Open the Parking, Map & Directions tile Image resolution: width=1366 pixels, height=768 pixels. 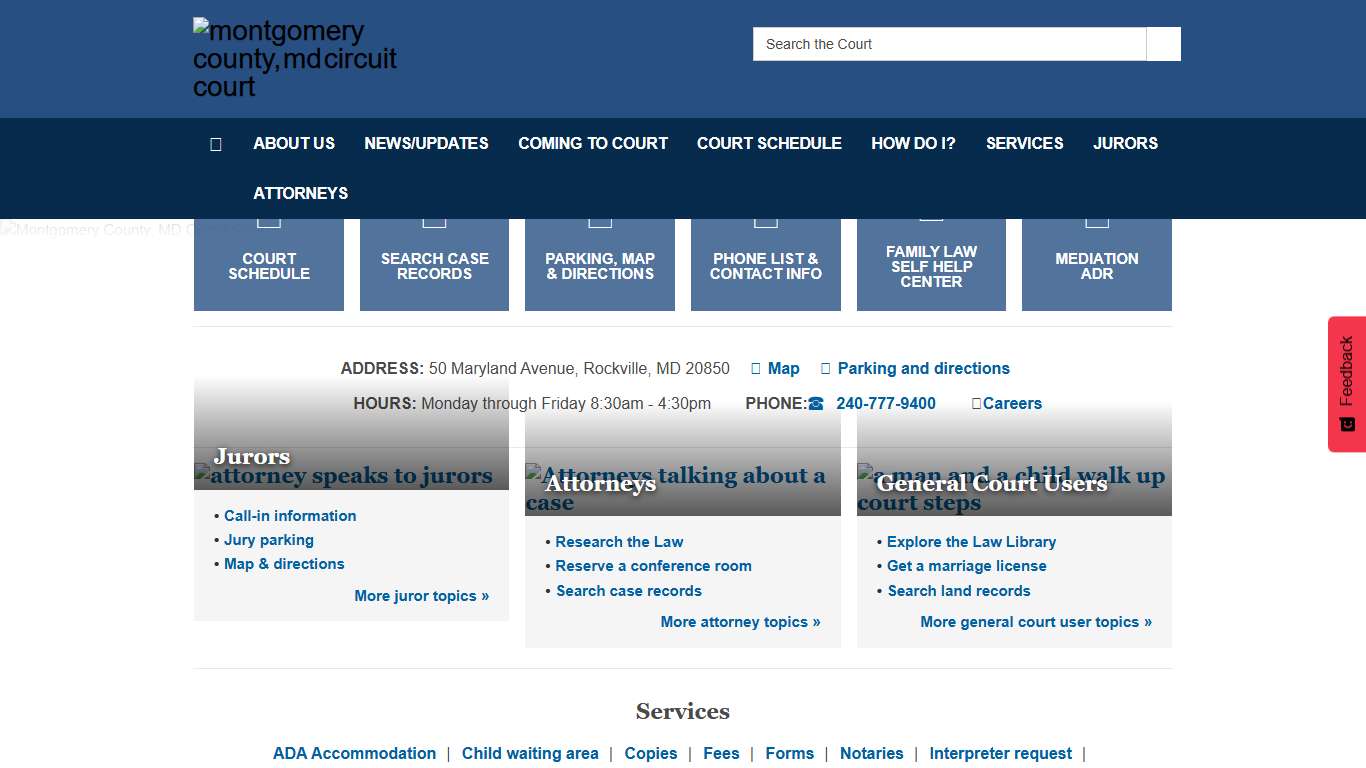click(600, 265)
